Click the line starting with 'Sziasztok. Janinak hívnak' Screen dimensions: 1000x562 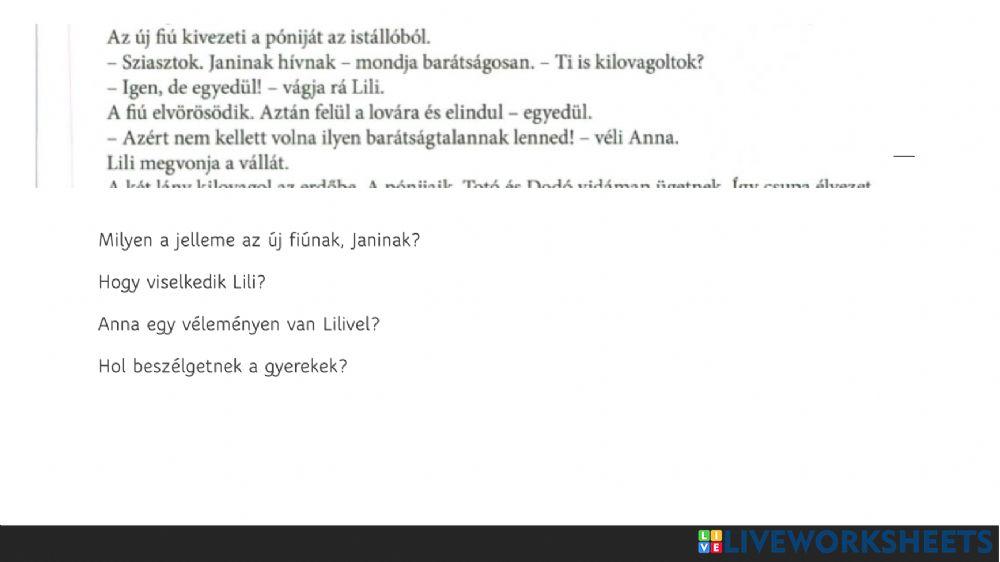click(405, 62)
